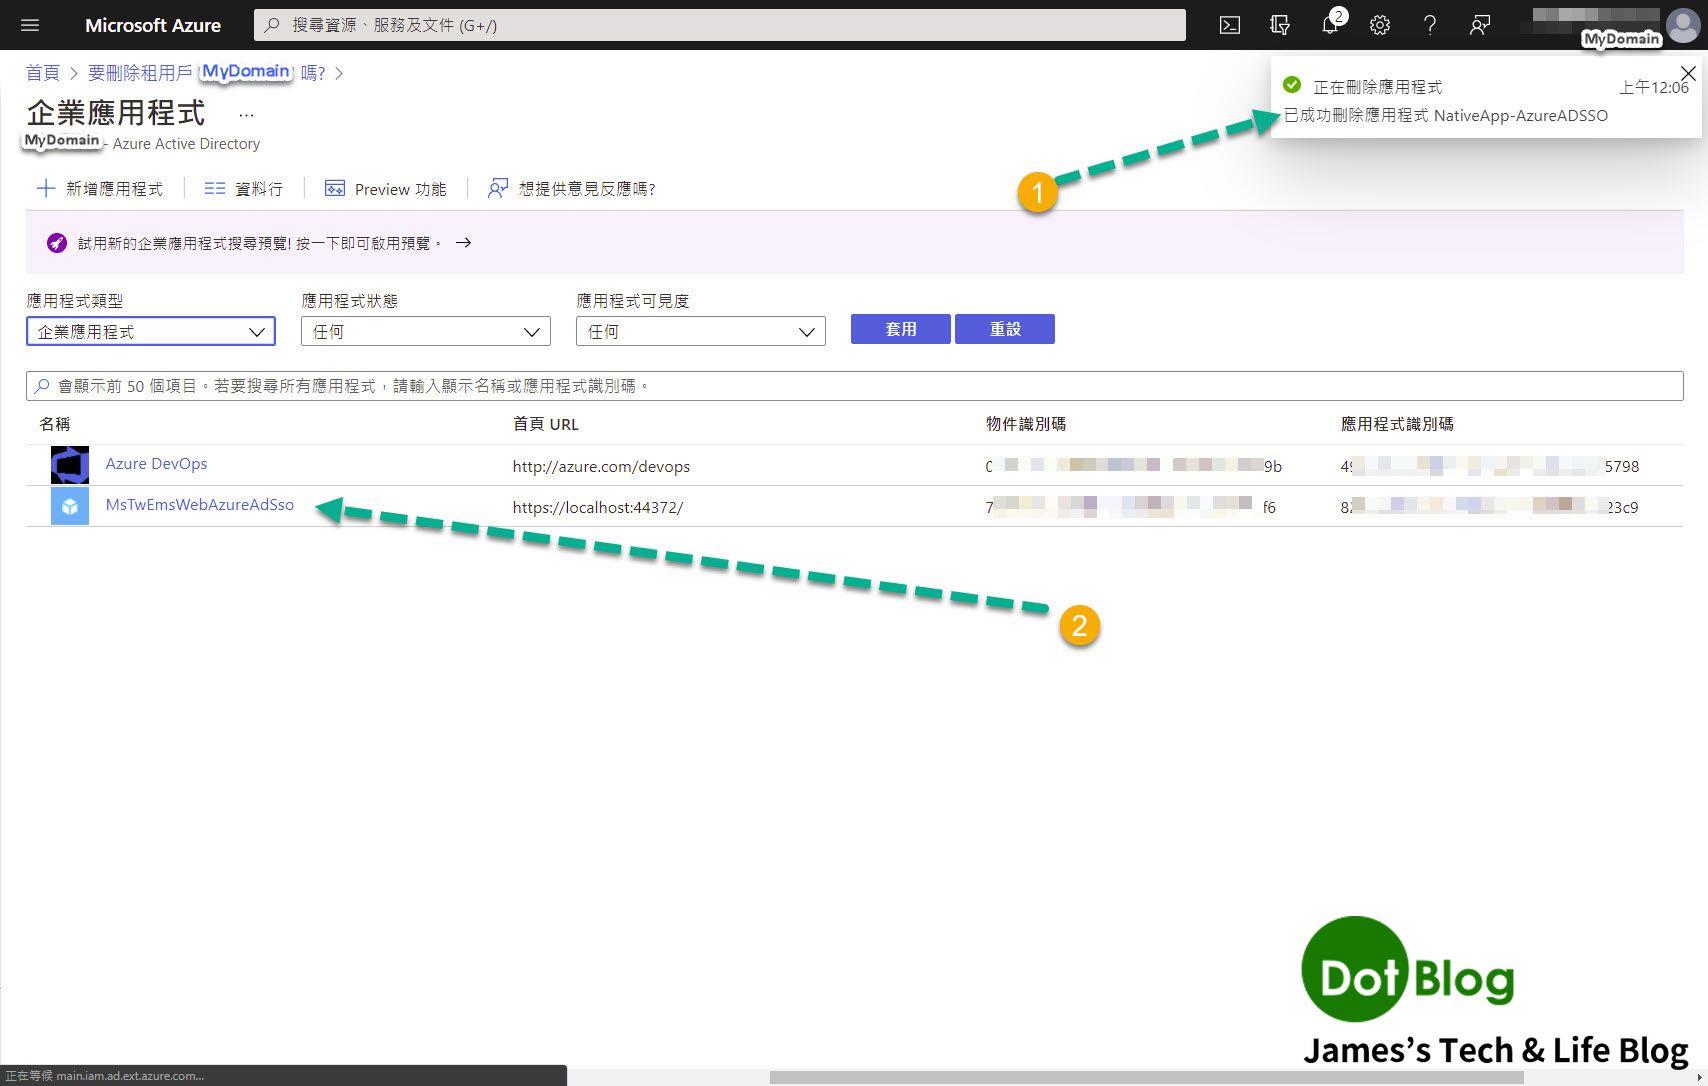
Task: Click 想提供意見反應嗎? feedback button
Action: coord(571,188)
